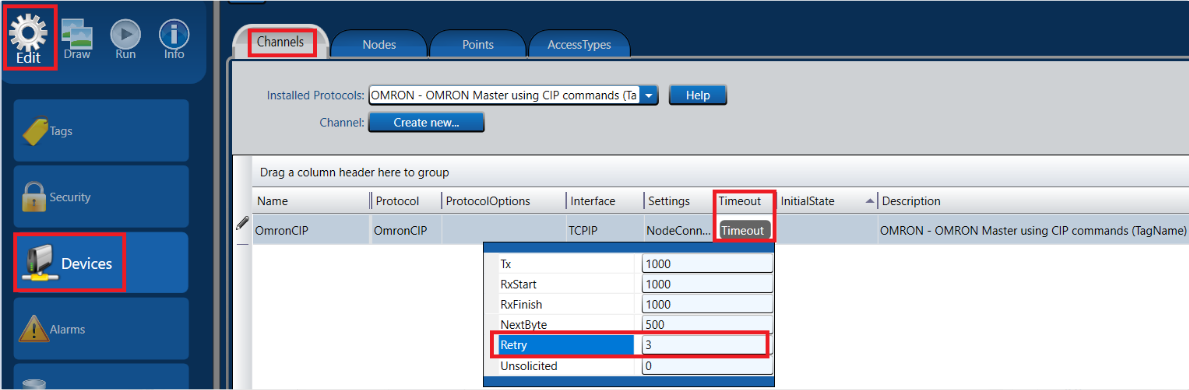Switch to the Nodes tab
Image resolution: width=1189 pixels, height=390 pixels.
coord(379,45)
